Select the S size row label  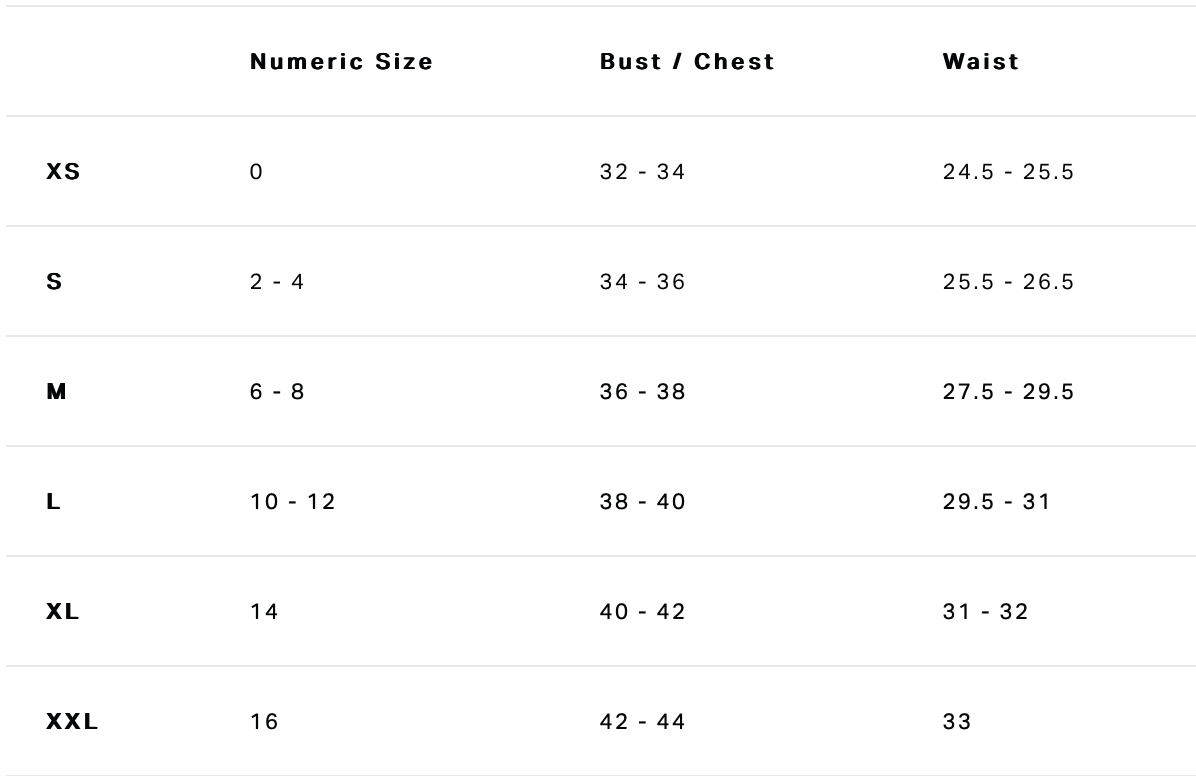(54, 282)
